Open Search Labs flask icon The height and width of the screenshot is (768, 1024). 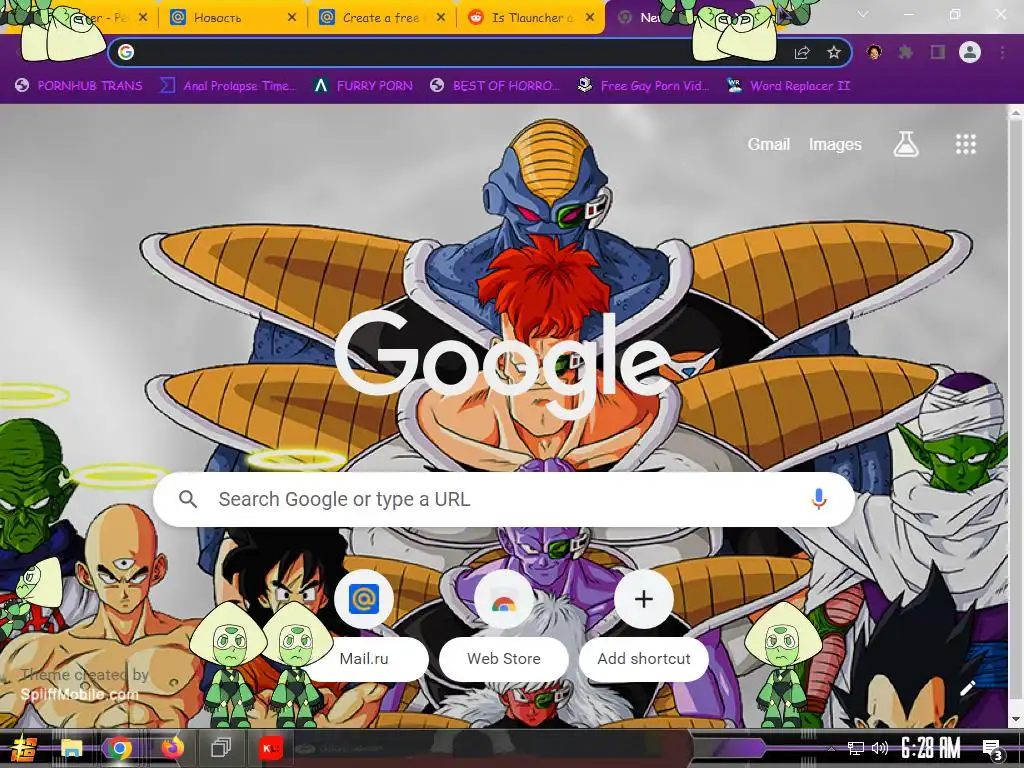(x=906, y=144)
